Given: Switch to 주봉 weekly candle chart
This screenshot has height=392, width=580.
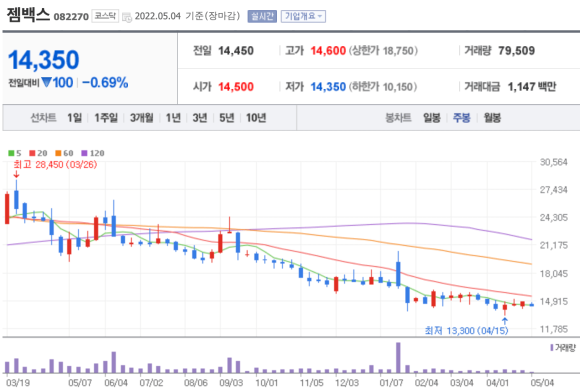Looking at the screenshot, I should click(x=462, y=118).
